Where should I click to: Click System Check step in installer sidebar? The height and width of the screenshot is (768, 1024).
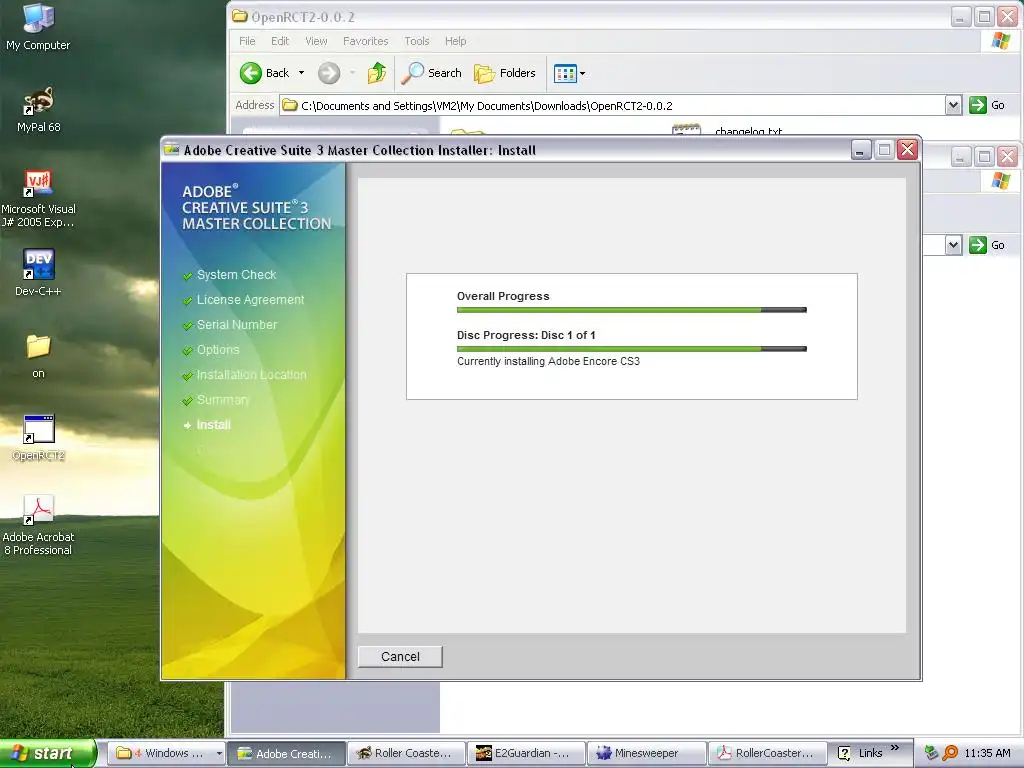236,275
